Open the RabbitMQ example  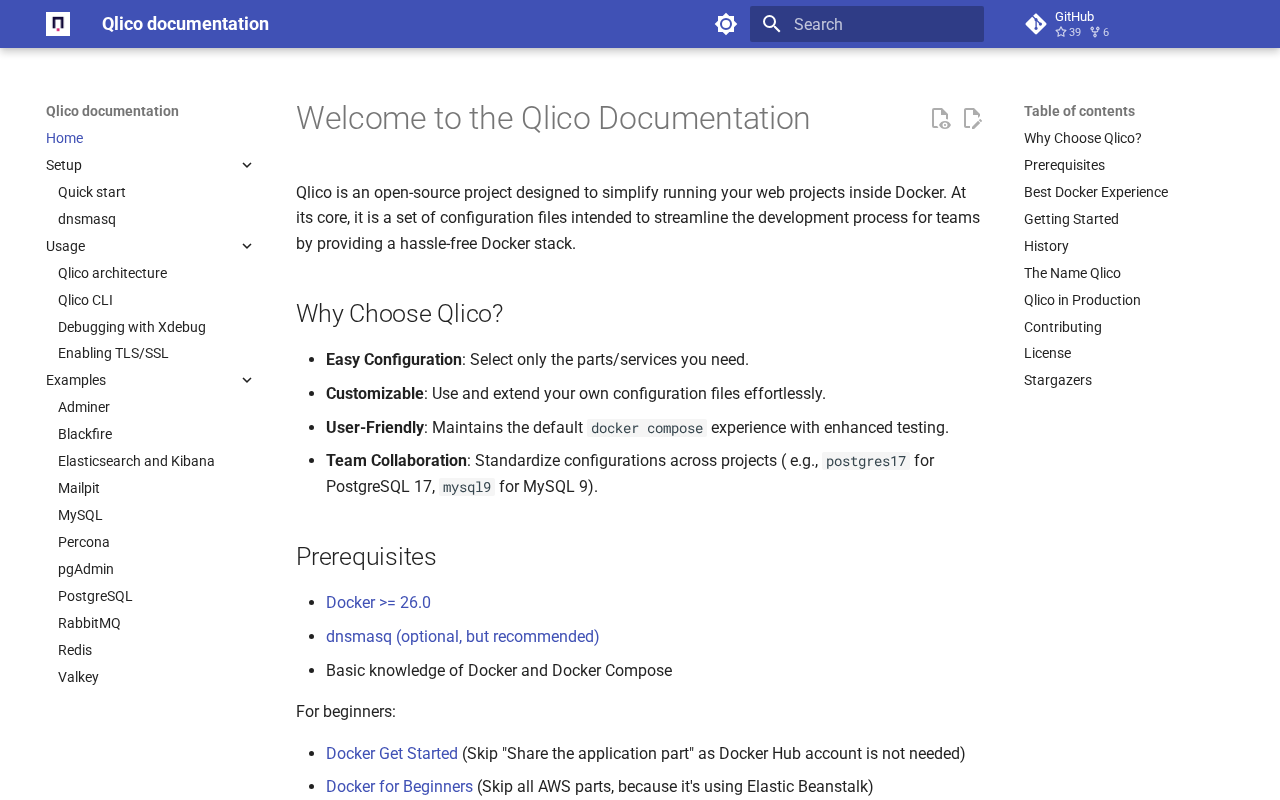point(89,623)
